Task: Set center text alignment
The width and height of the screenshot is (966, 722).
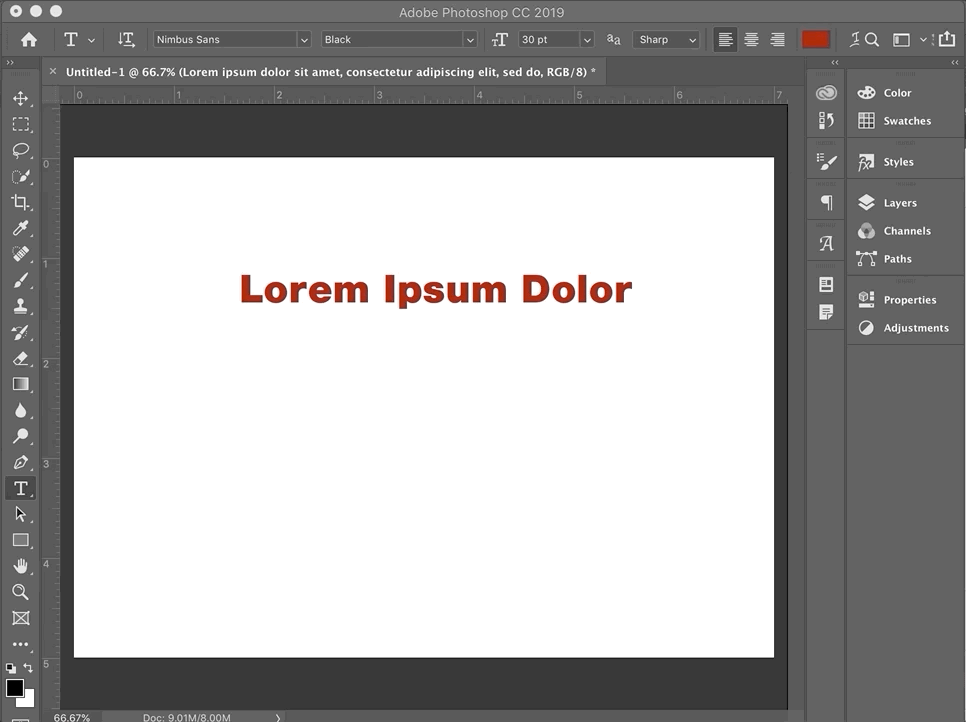Action: 751,39
